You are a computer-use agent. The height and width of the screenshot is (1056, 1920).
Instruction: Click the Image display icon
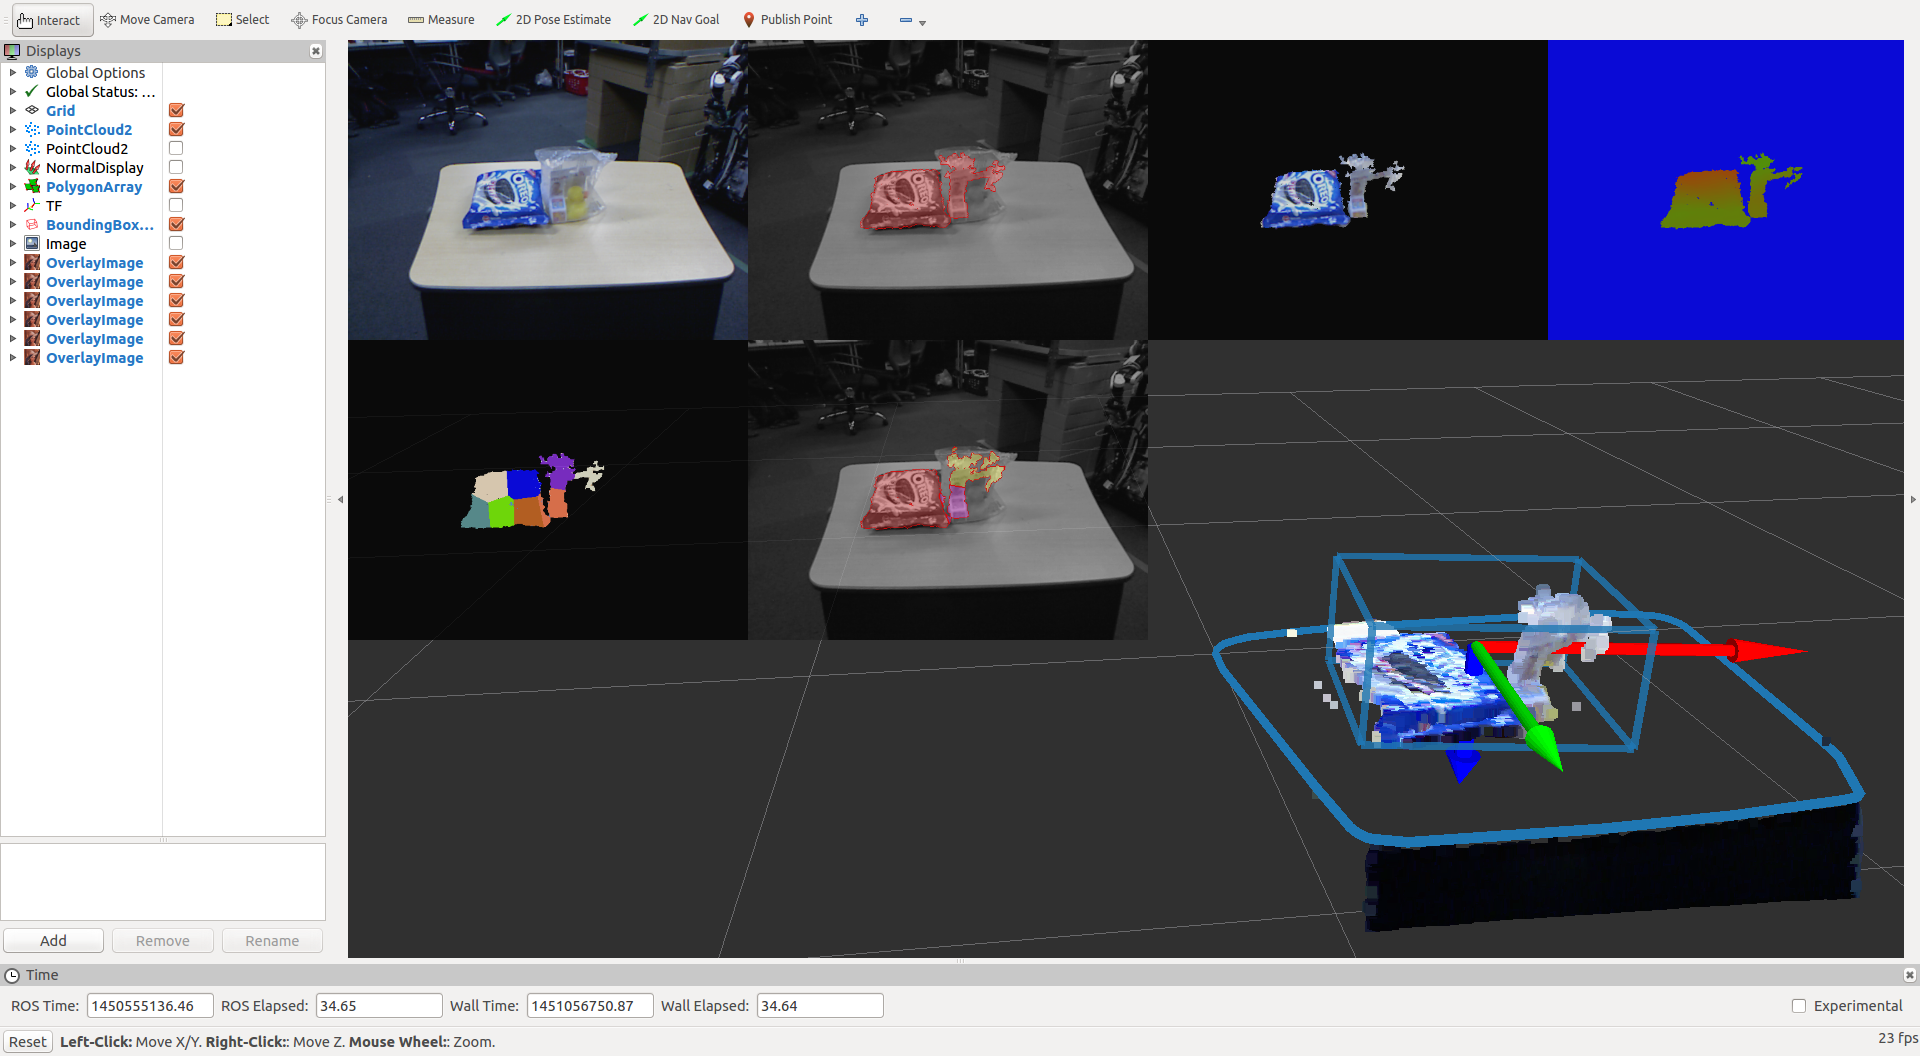coord(32,243)
